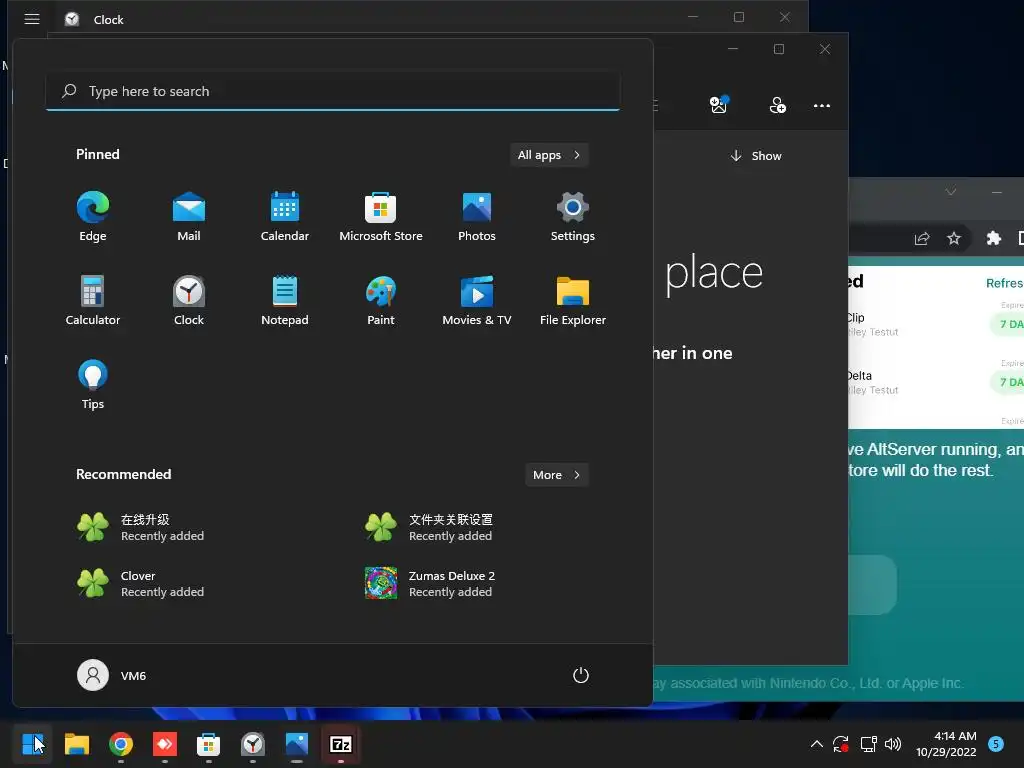Image resolution: width=1024 pixels, height=768 pixels.
Task: Launch Photos from the pinned apps
Action: click(x=477, y=217)
